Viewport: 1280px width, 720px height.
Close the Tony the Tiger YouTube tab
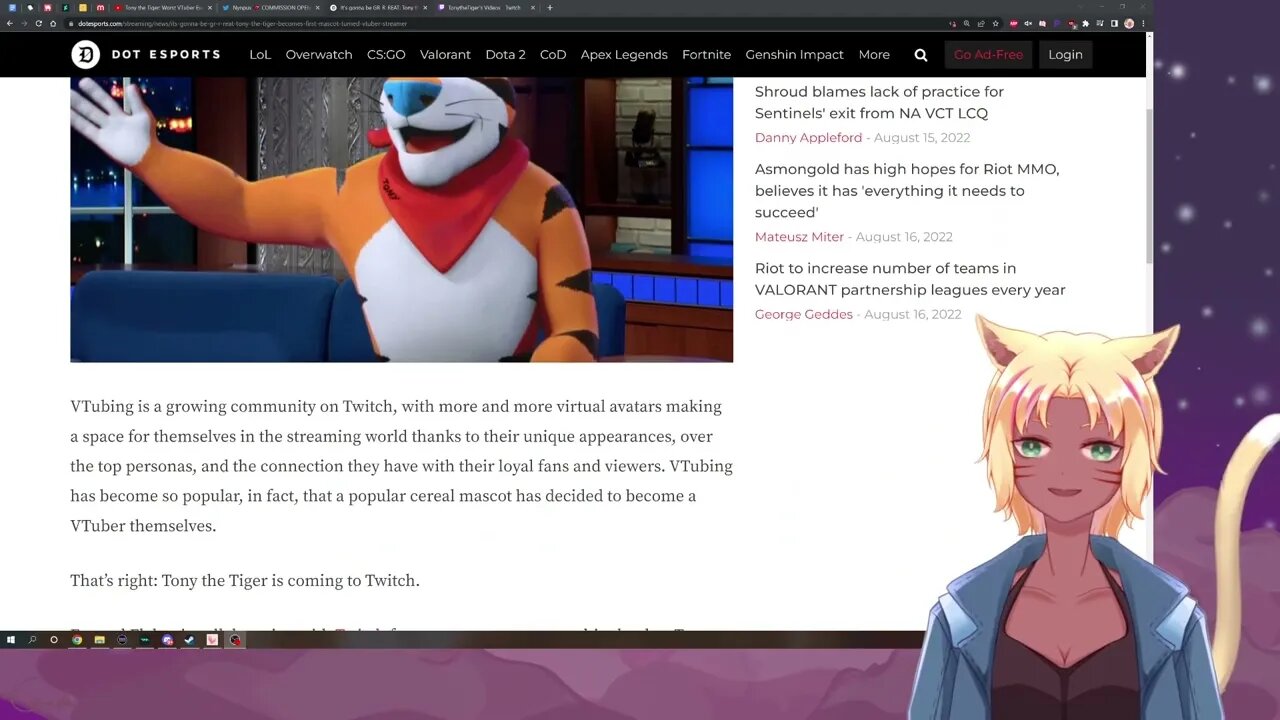(x=210, y=7)
